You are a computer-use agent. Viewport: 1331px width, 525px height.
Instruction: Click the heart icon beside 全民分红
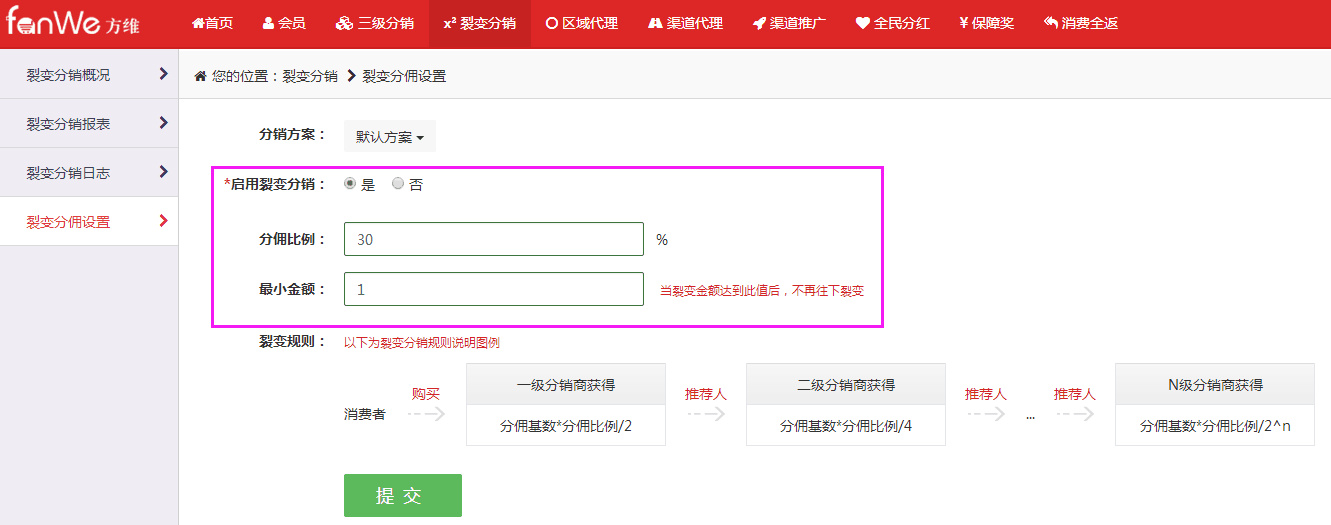click(x=862, y=23)
